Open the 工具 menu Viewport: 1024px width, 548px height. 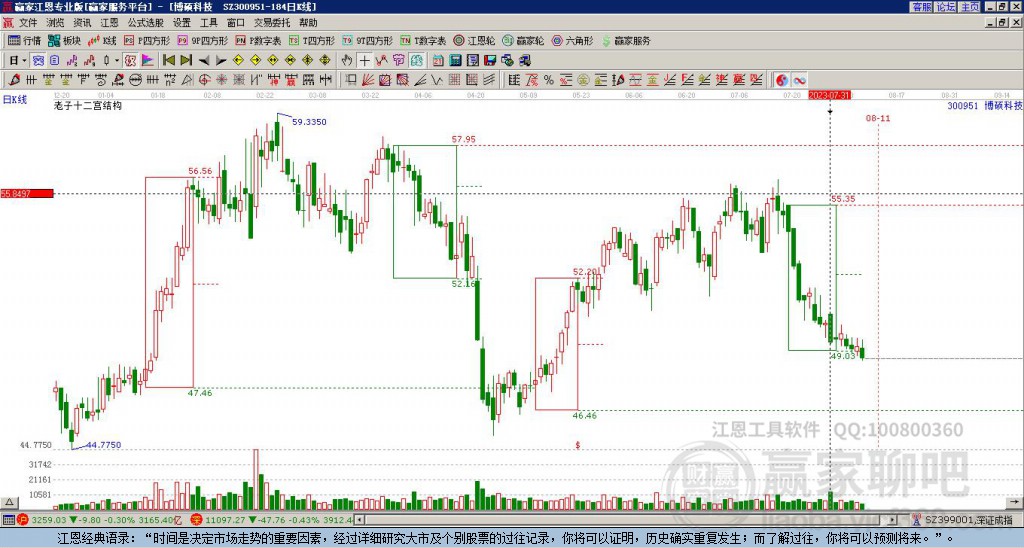point(208,23)
